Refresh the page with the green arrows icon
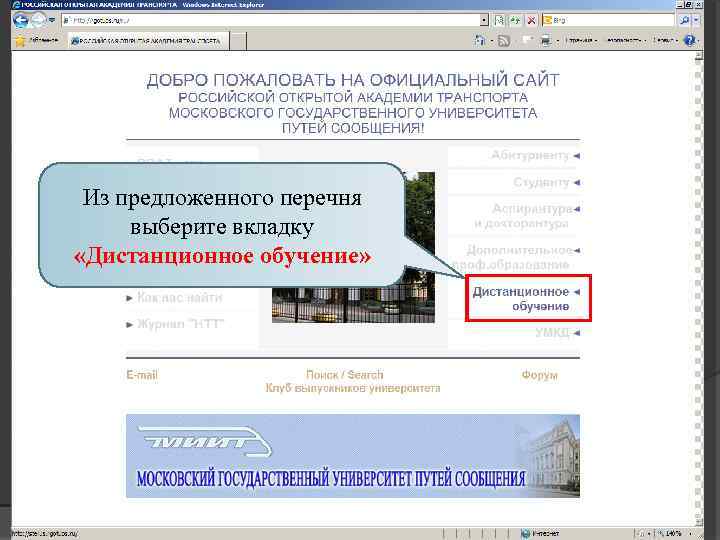 [x=515, y=20]
